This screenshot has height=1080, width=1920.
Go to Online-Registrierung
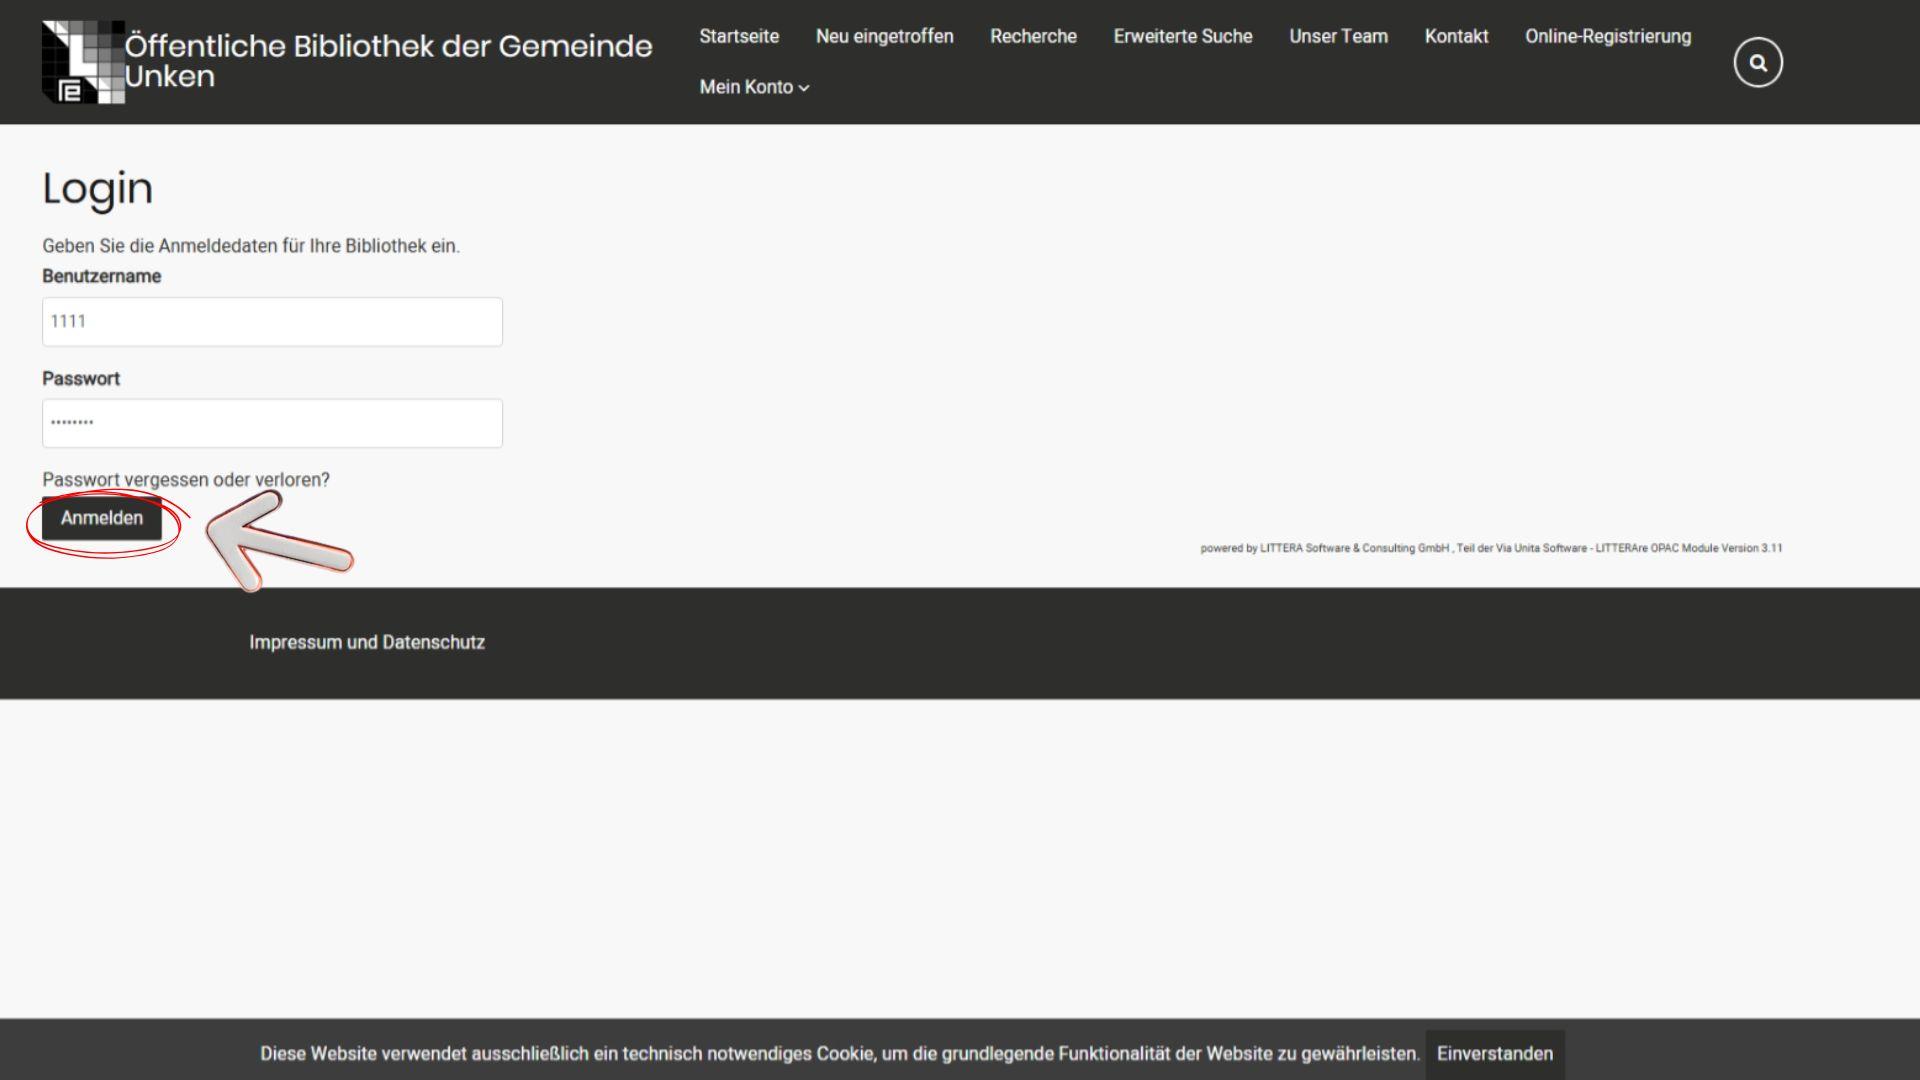pos(1607,36)
